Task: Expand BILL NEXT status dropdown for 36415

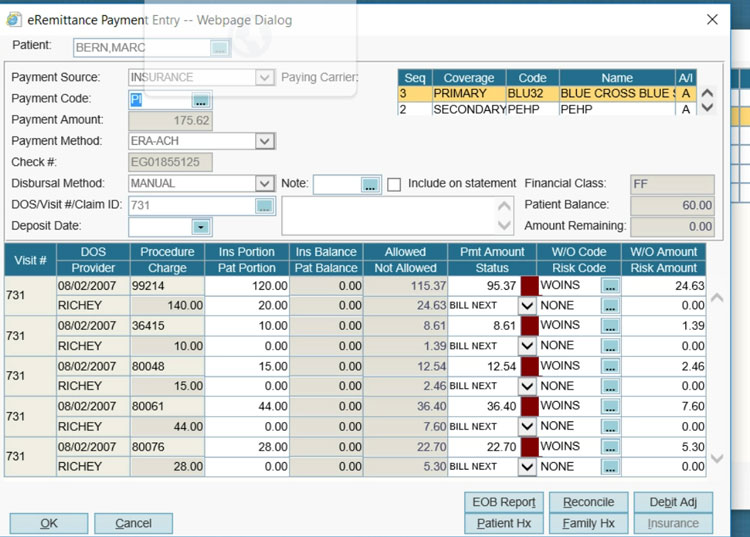Action: [527, 346]
